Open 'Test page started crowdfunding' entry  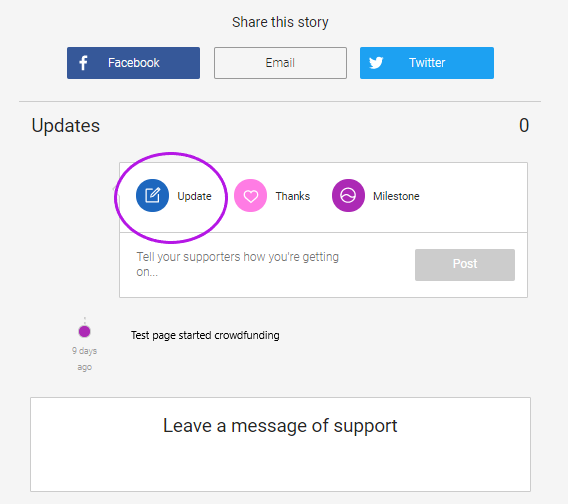tap(205, 335)
